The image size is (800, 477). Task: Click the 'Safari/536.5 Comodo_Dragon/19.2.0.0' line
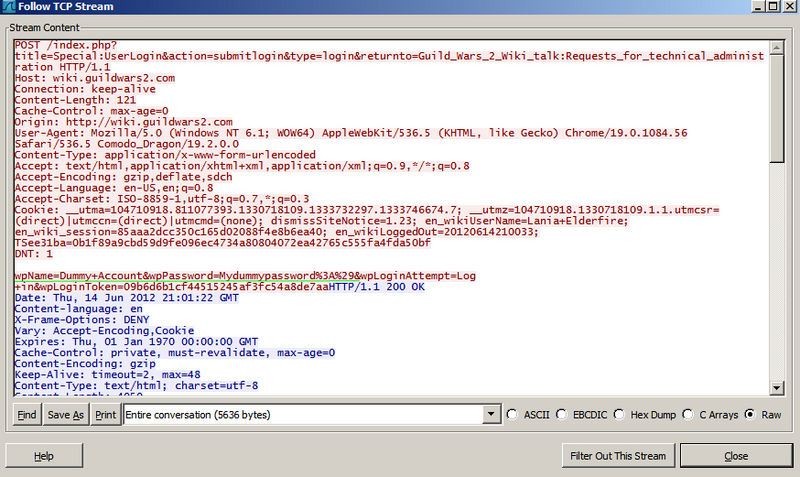coord(127,144)
